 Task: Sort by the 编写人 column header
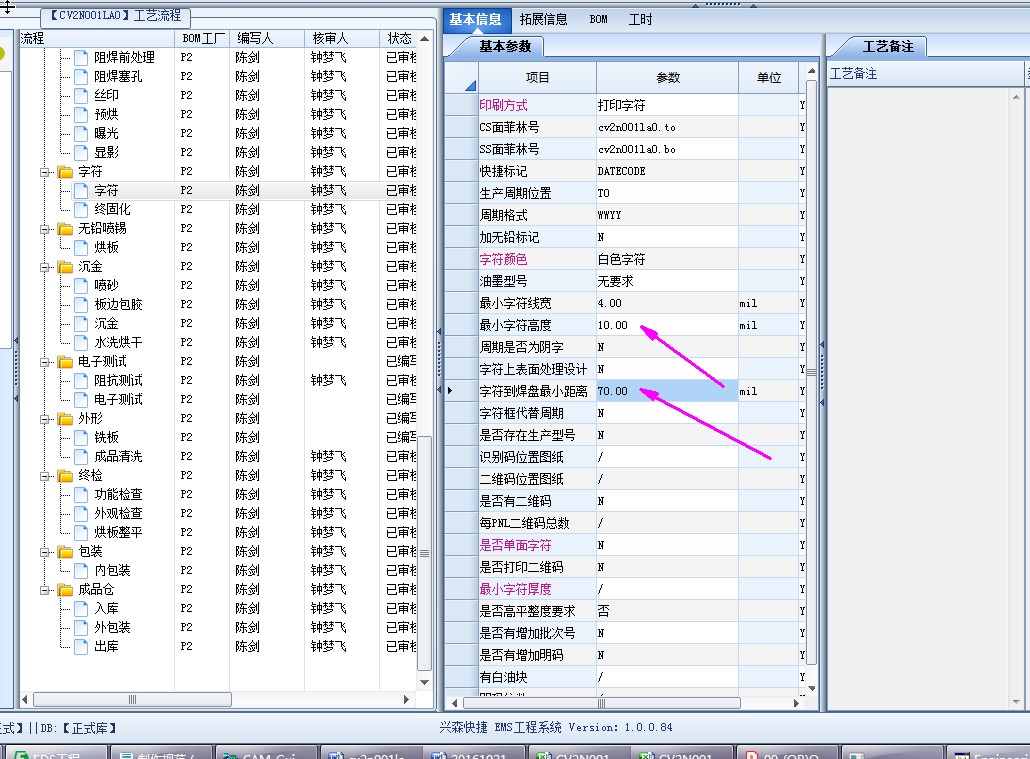[x=267, y=39]
